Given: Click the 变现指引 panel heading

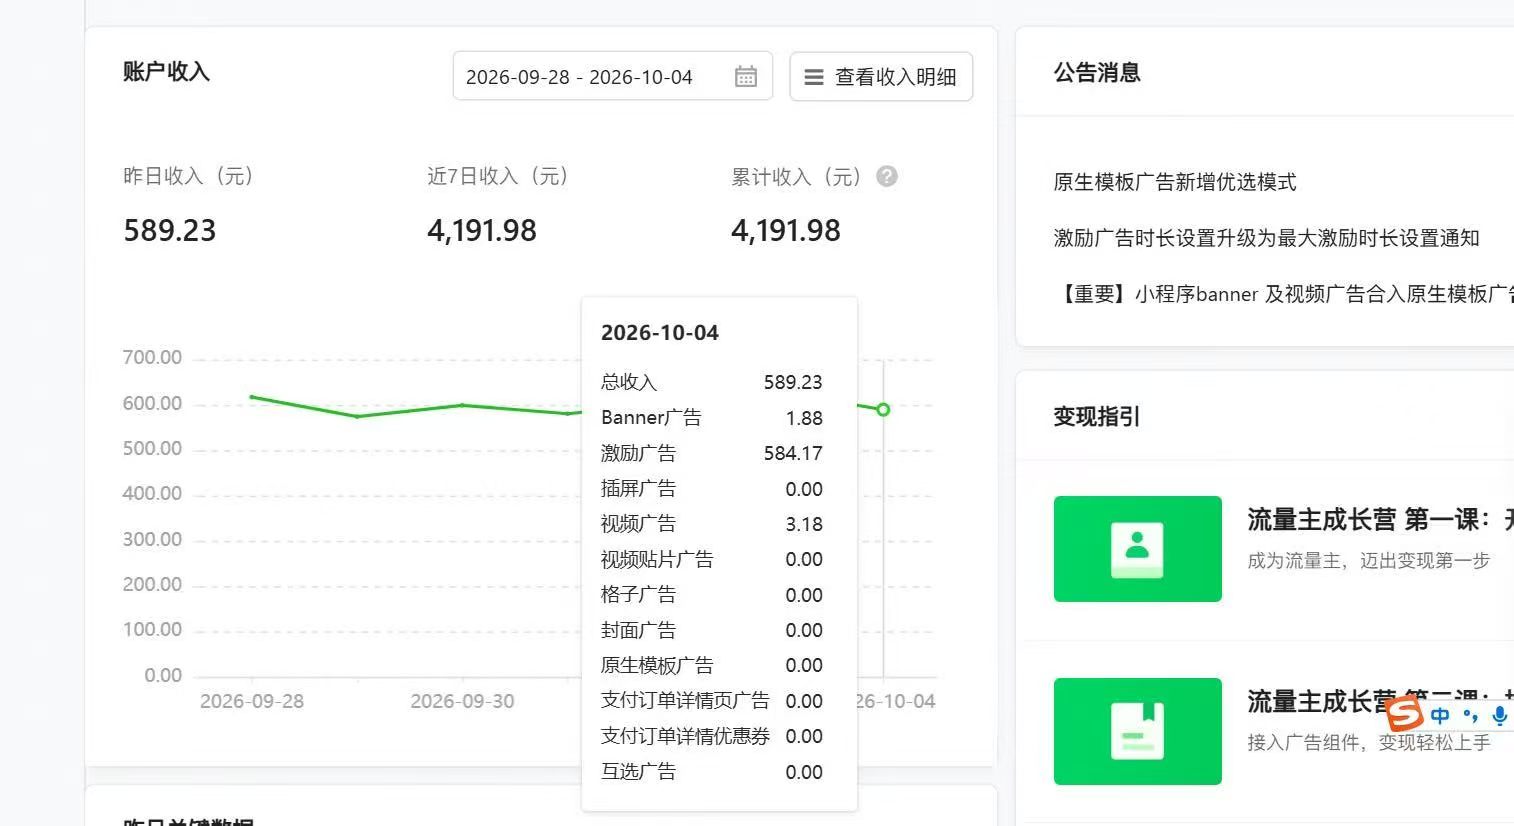Looking at the screenshot, I should (1097, 416).
